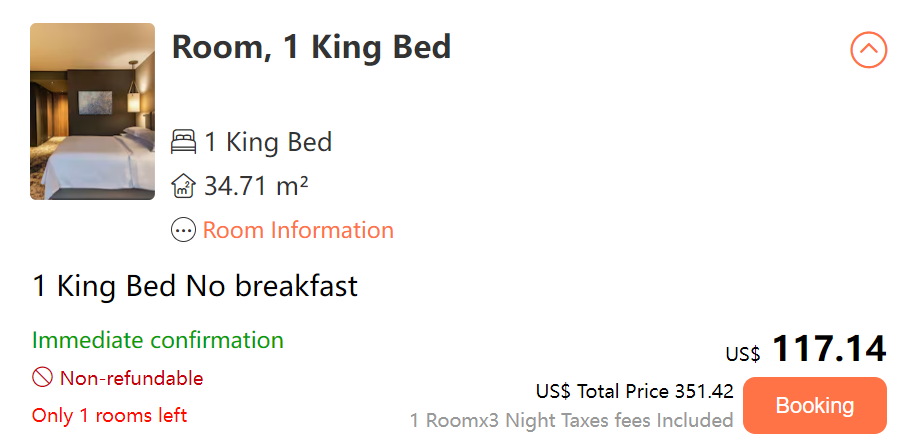Click the "Only 1 rooms left" warning

109,415
